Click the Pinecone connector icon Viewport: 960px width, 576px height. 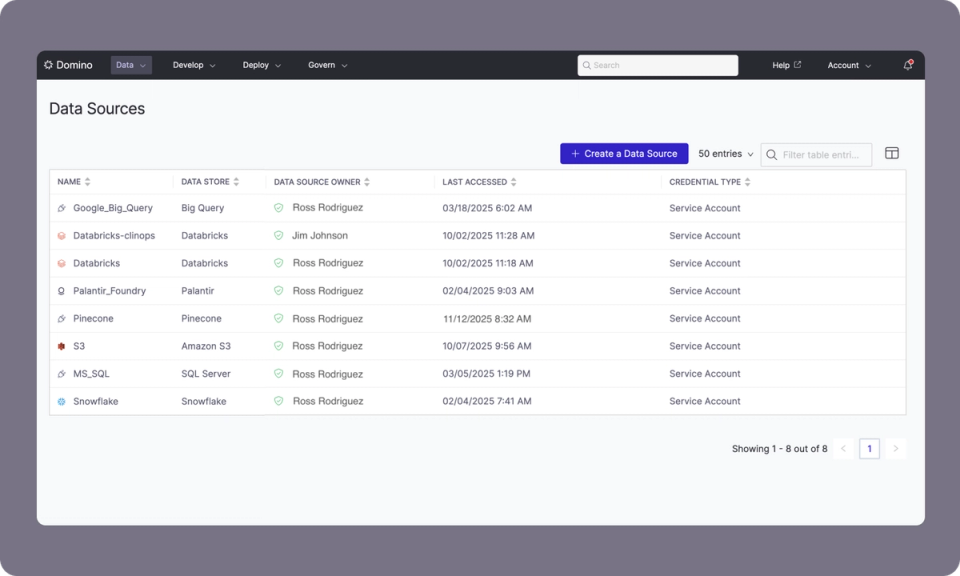(x=61, y=318)
